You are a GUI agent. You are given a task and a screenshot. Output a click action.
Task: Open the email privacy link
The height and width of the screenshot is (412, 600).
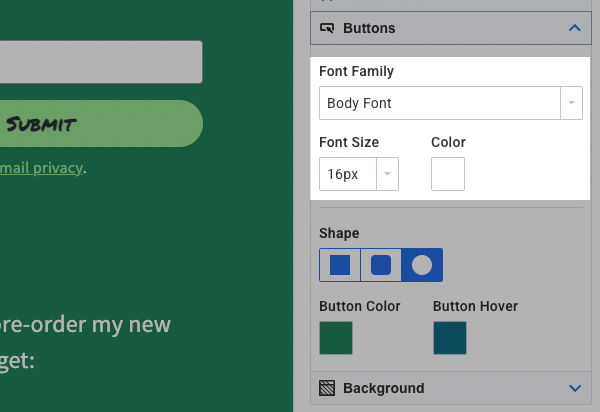pyautogui.click(x=40, y=168)
